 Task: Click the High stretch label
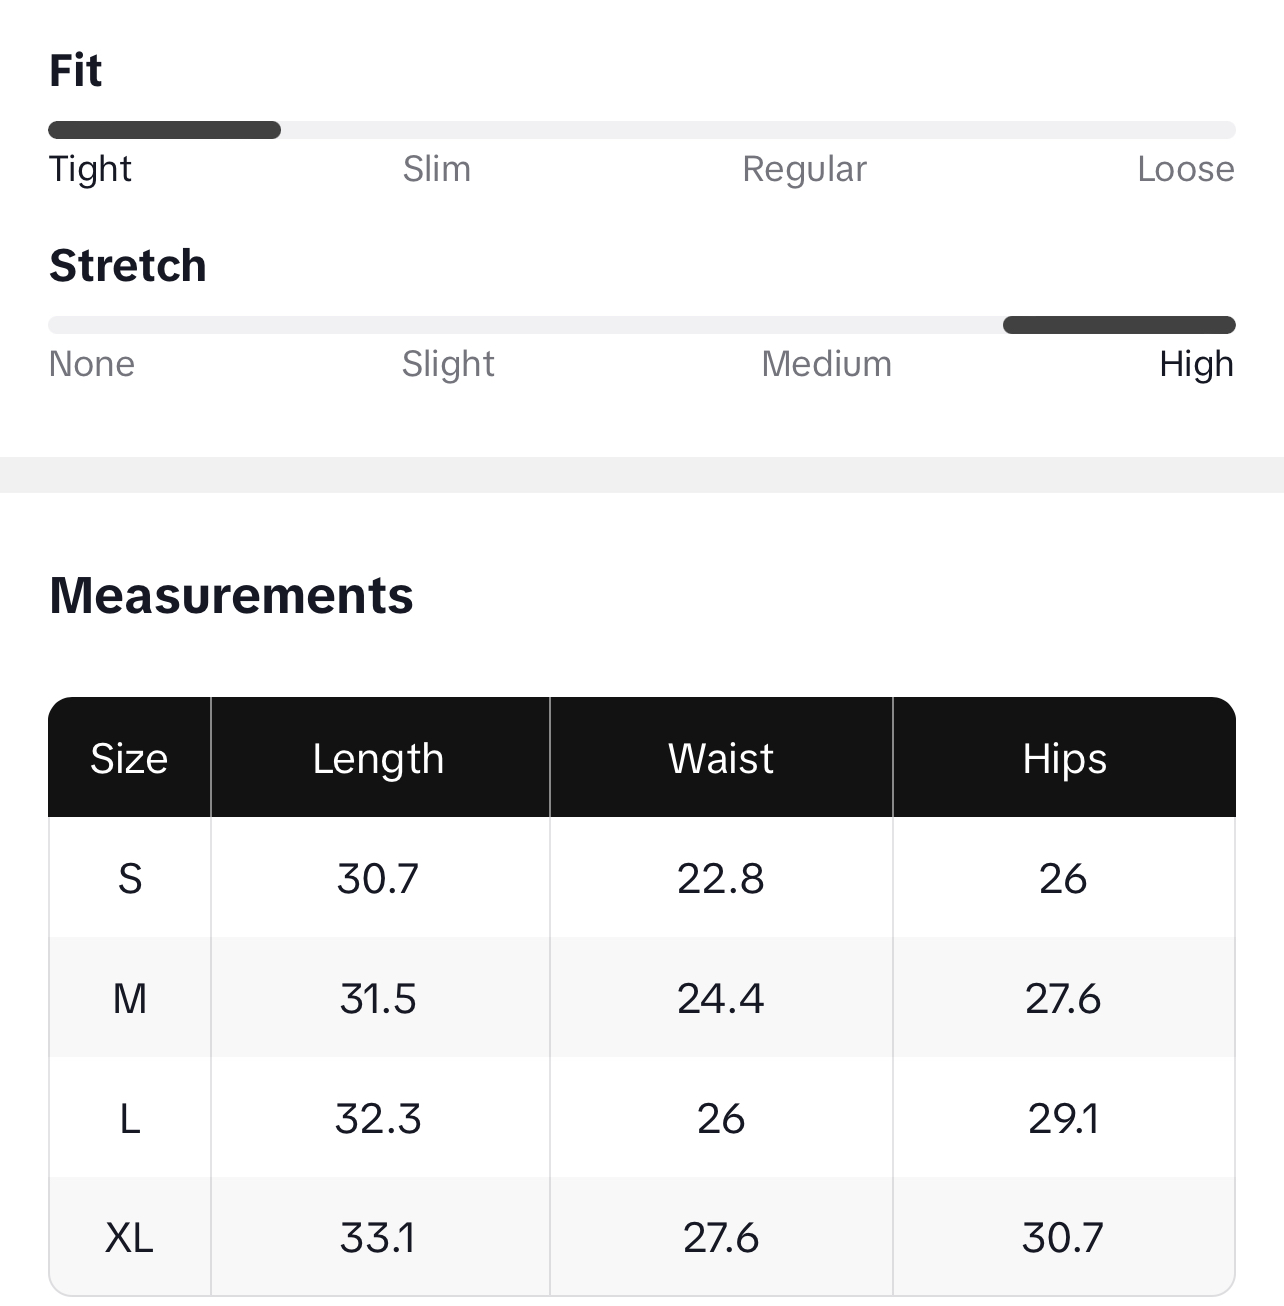click(x=1196, y=364)
